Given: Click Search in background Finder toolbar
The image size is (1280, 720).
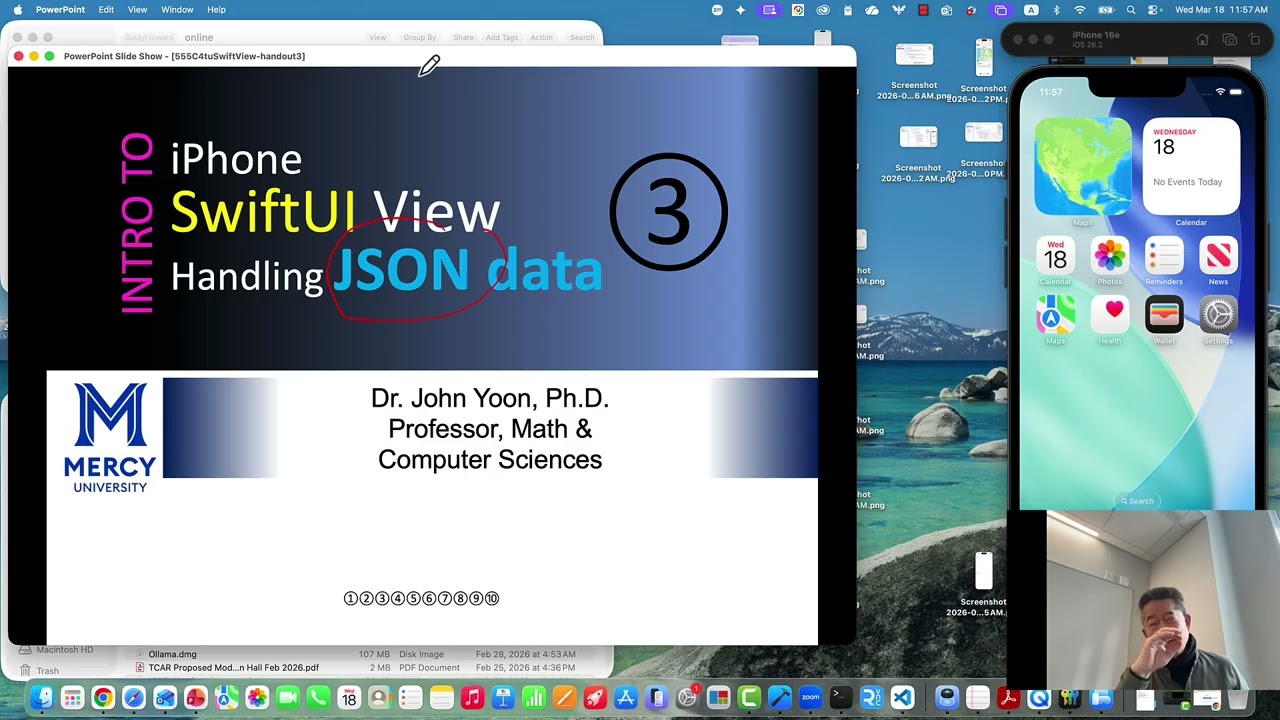Looking at the screenshot, I should pyautogui.click(x=582, y=38).
